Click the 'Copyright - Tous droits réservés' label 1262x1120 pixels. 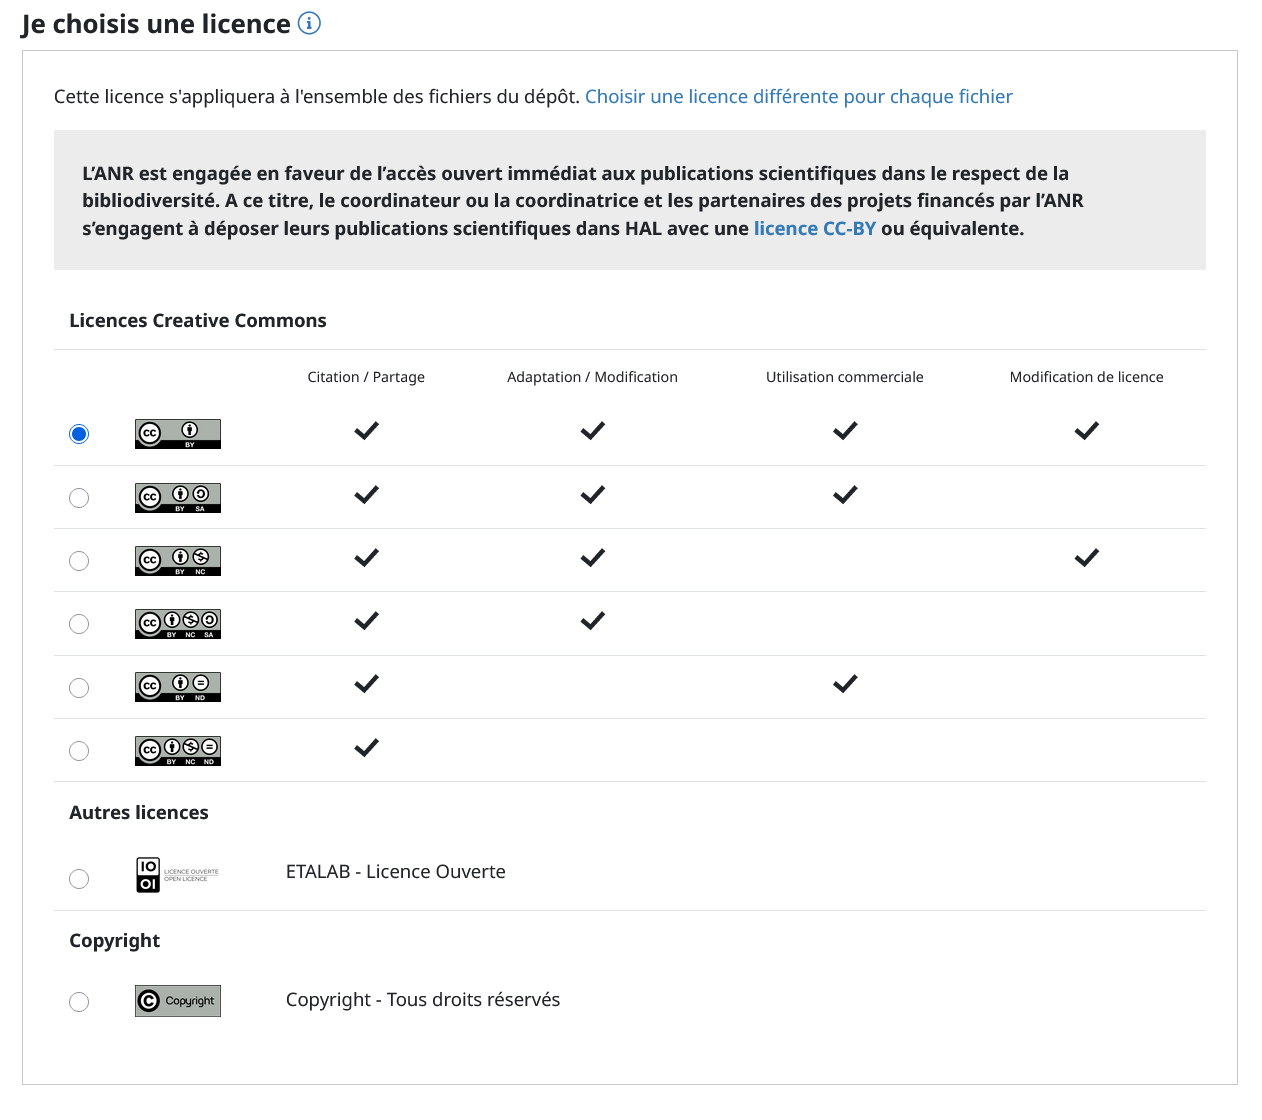click(x=422, y=1000)
